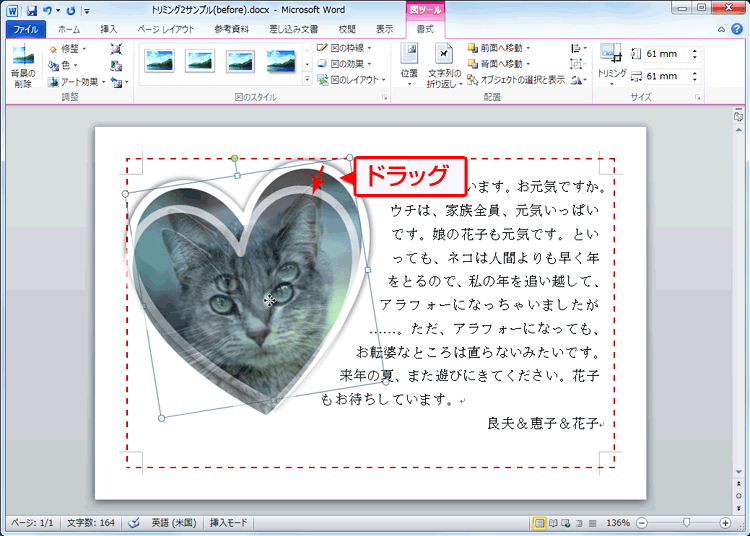
Task: Increase the height value with the stepper
Action: [695, 51]
